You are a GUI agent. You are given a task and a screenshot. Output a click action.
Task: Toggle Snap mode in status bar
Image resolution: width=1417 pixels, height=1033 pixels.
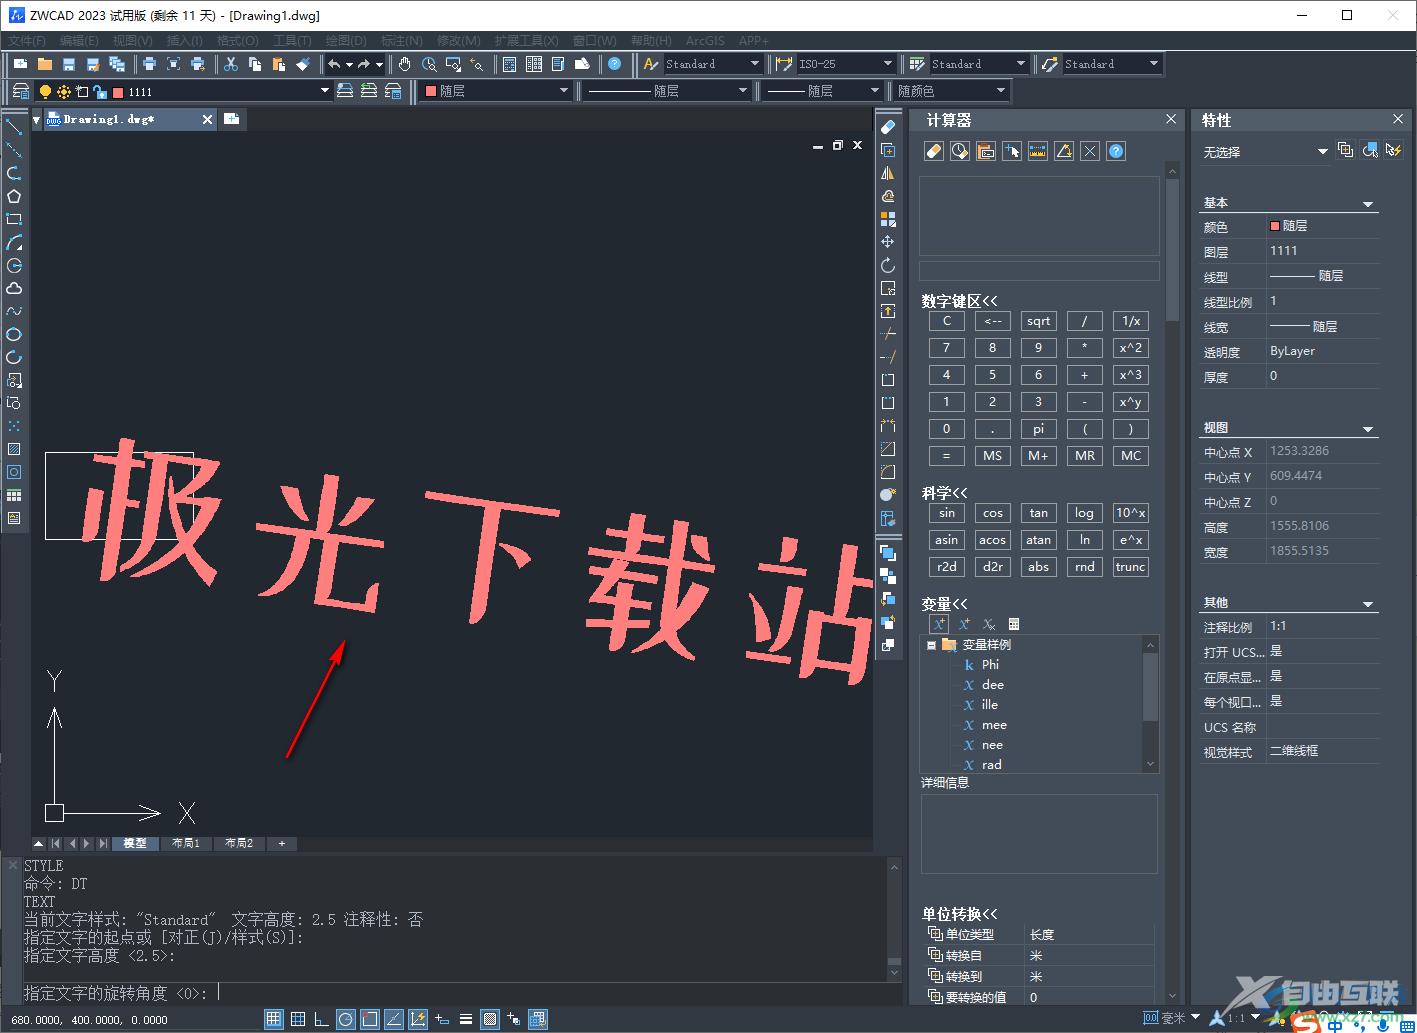pyautogui.click(x=273, y=1019)
